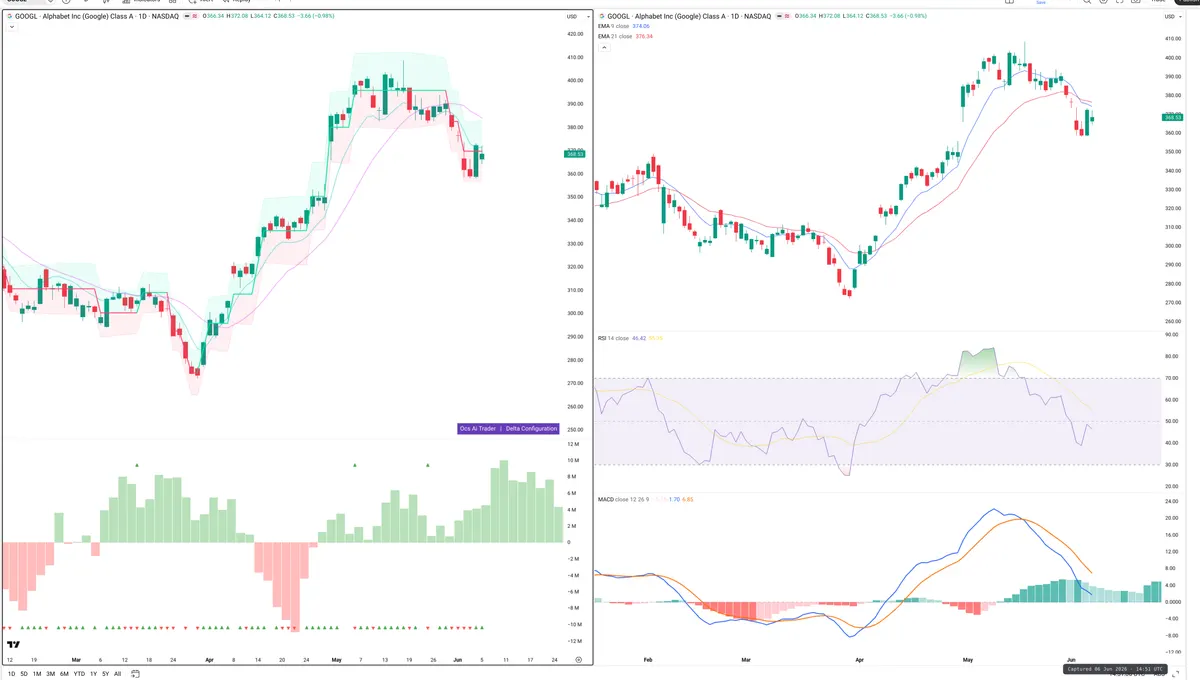Click the 368.53 last price label on left axis
Screen dimensions: 1200x680
click(575, 154)
